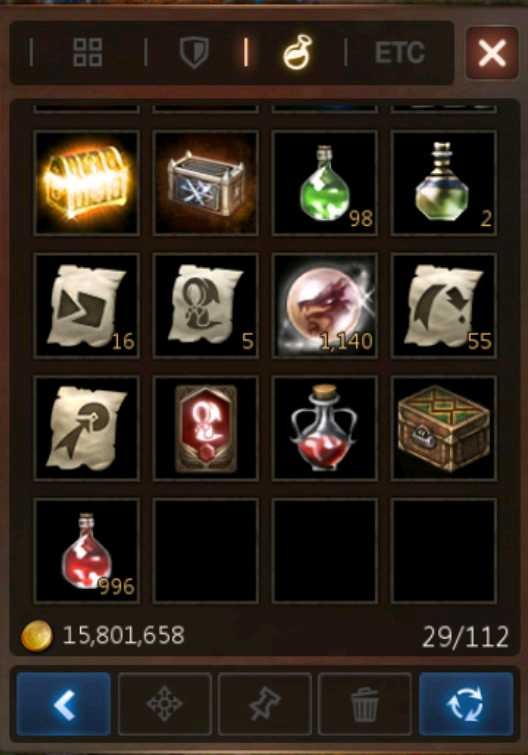Screen dimensions: 528x755
Task: Select the dragon orb item showing 1,140
Action: 325,305
